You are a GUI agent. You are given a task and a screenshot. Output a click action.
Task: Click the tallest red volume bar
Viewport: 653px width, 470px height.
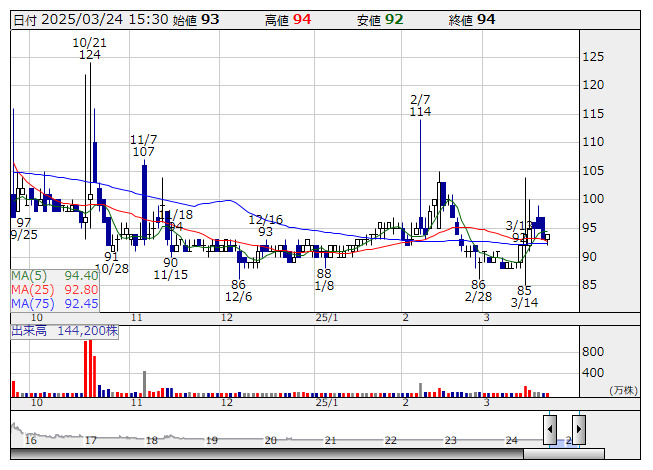pos(85,368)
